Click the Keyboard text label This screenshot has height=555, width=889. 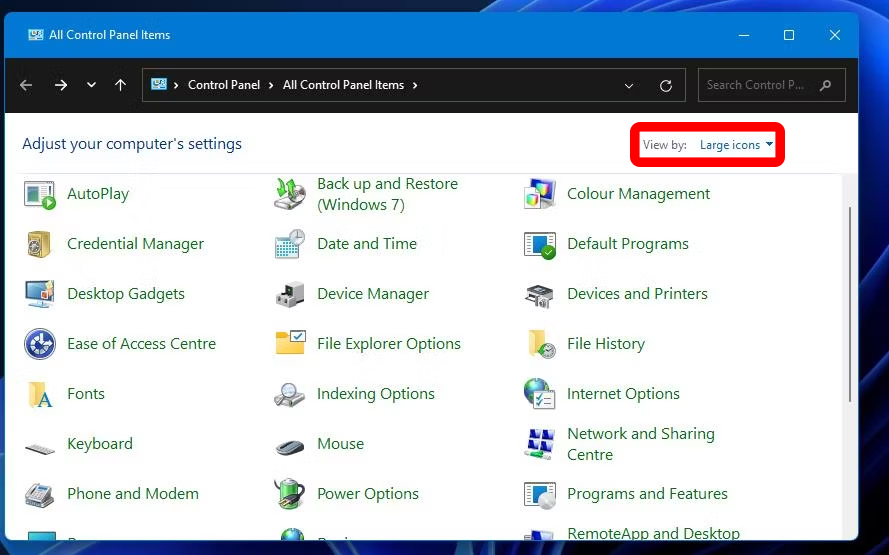pyautogui.click(x=100, y=443)
